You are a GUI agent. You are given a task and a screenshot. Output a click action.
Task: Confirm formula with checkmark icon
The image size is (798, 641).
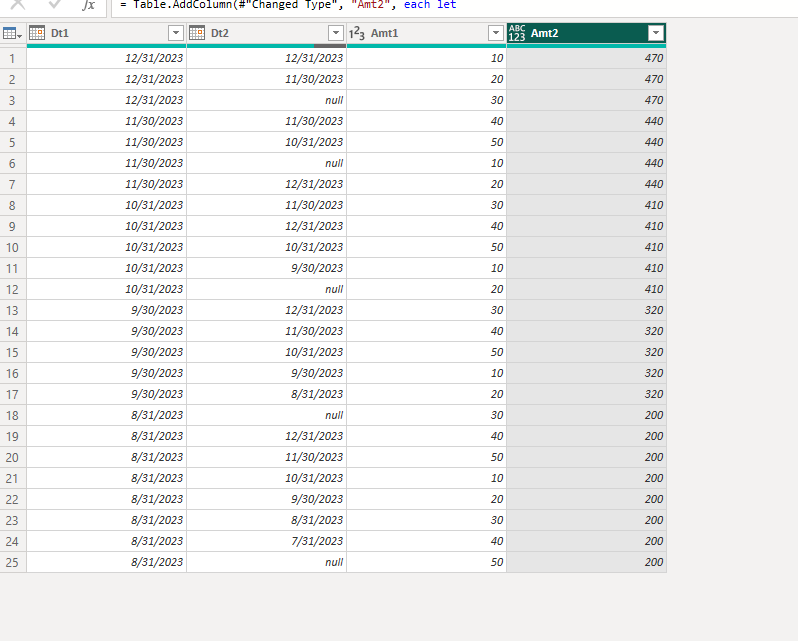tap(54, 5)
